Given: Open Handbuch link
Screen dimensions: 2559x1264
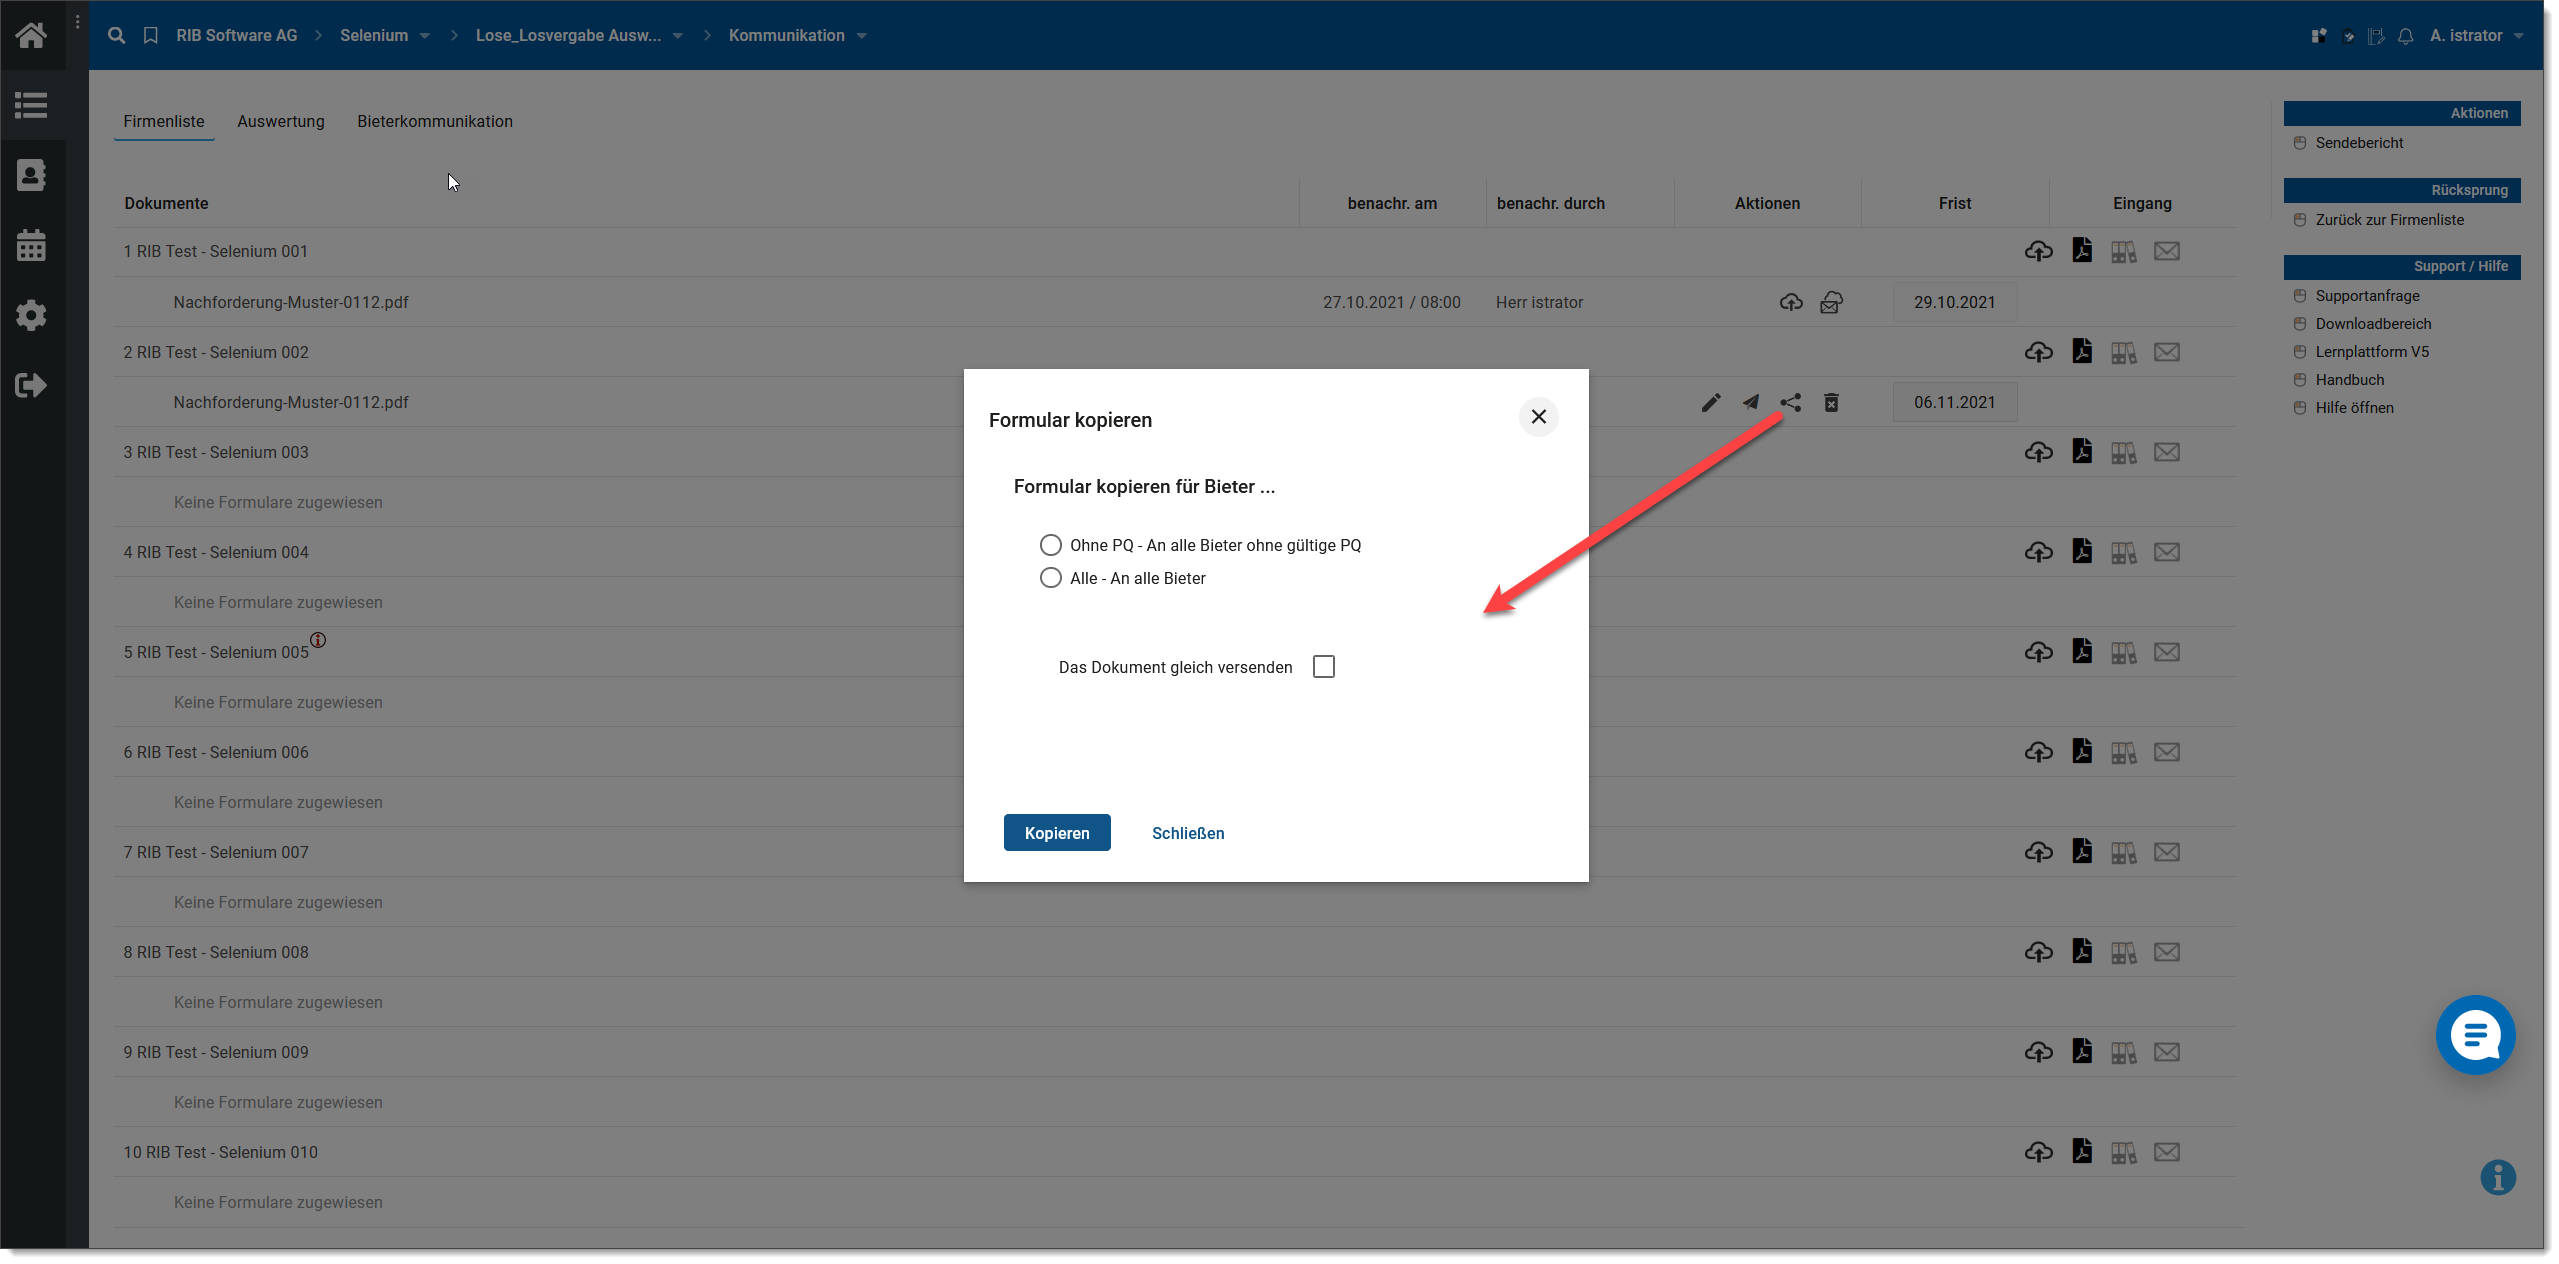Looking at the screenshot, I should point(2349,380).
